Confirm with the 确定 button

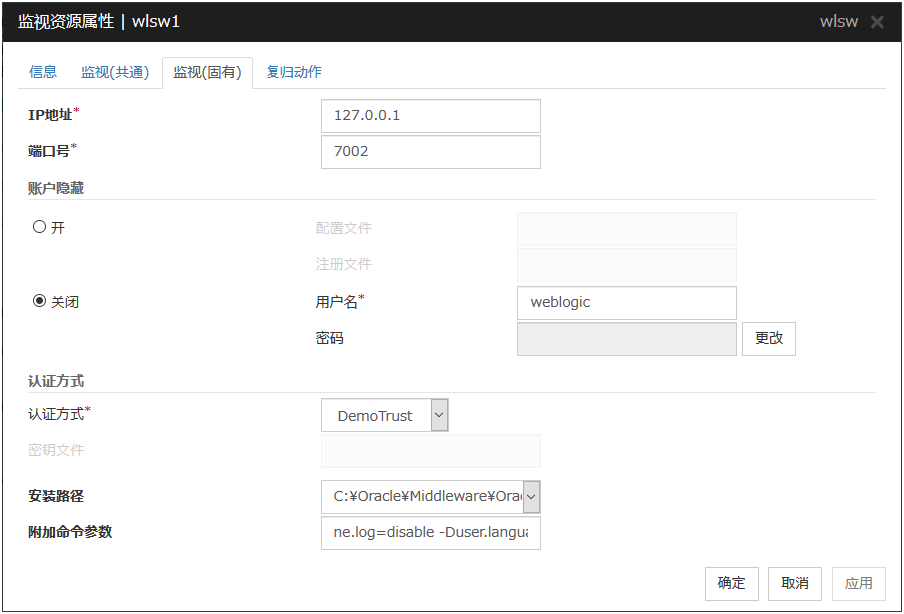click(731, 583)
